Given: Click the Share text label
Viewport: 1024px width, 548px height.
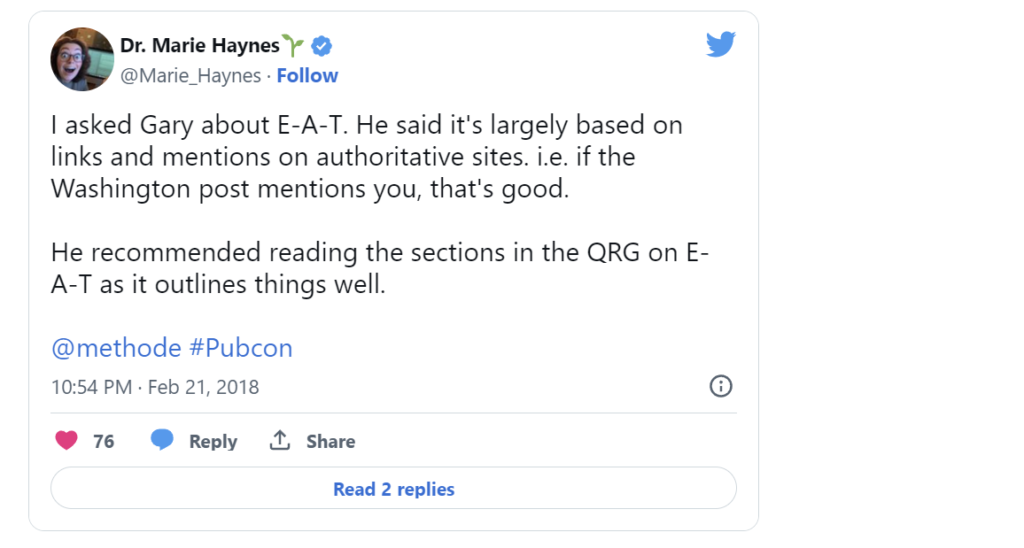Looking at the screenshot, I should 330,442.
